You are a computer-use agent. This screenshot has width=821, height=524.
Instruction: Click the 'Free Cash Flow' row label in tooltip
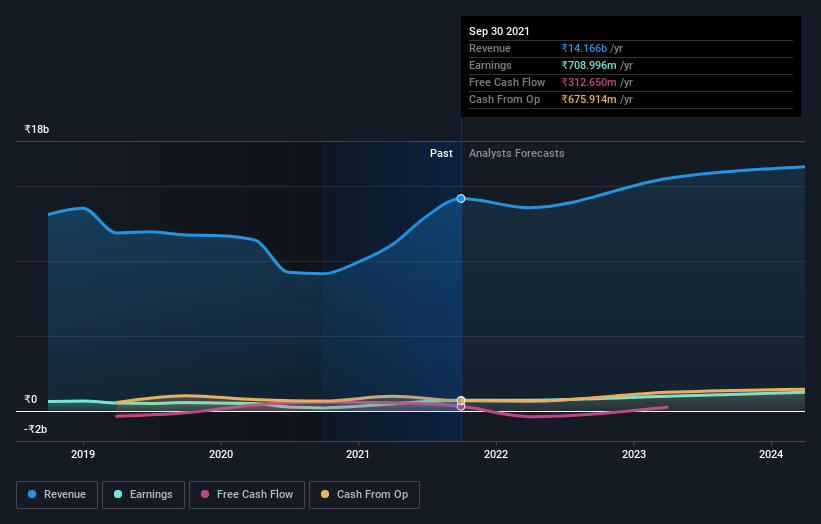507,82
